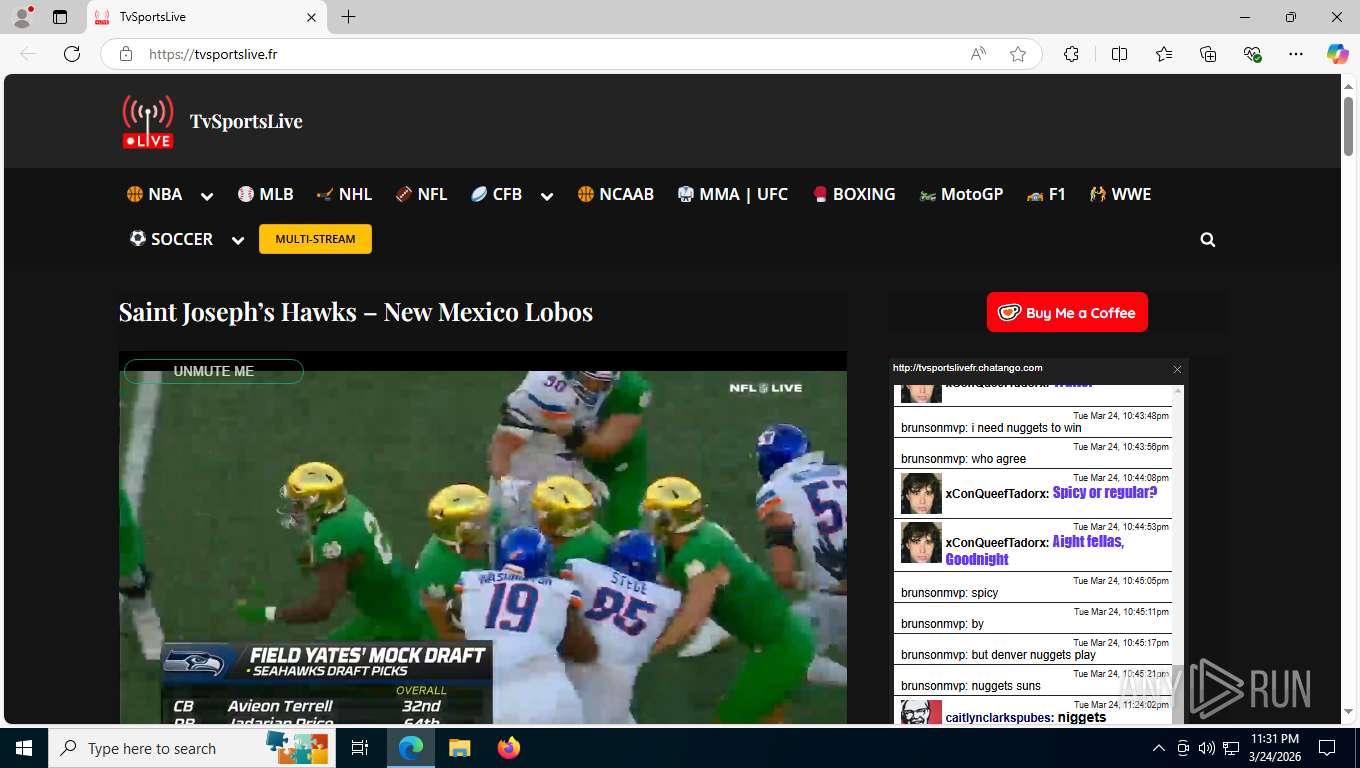Expand the SOCCER dropdown arrow
This screenshot has width=1360, height=768.
[x=238, y=240]
